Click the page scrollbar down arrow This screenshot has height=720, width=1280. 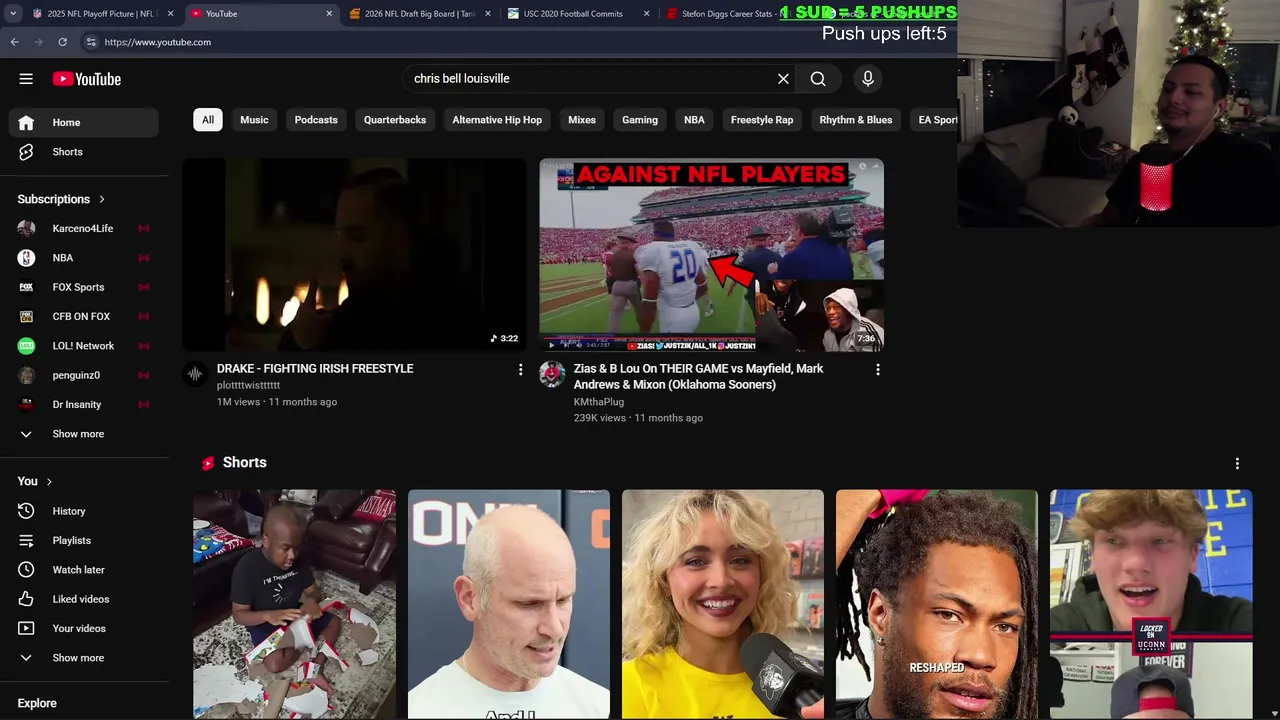[1273, 712]
